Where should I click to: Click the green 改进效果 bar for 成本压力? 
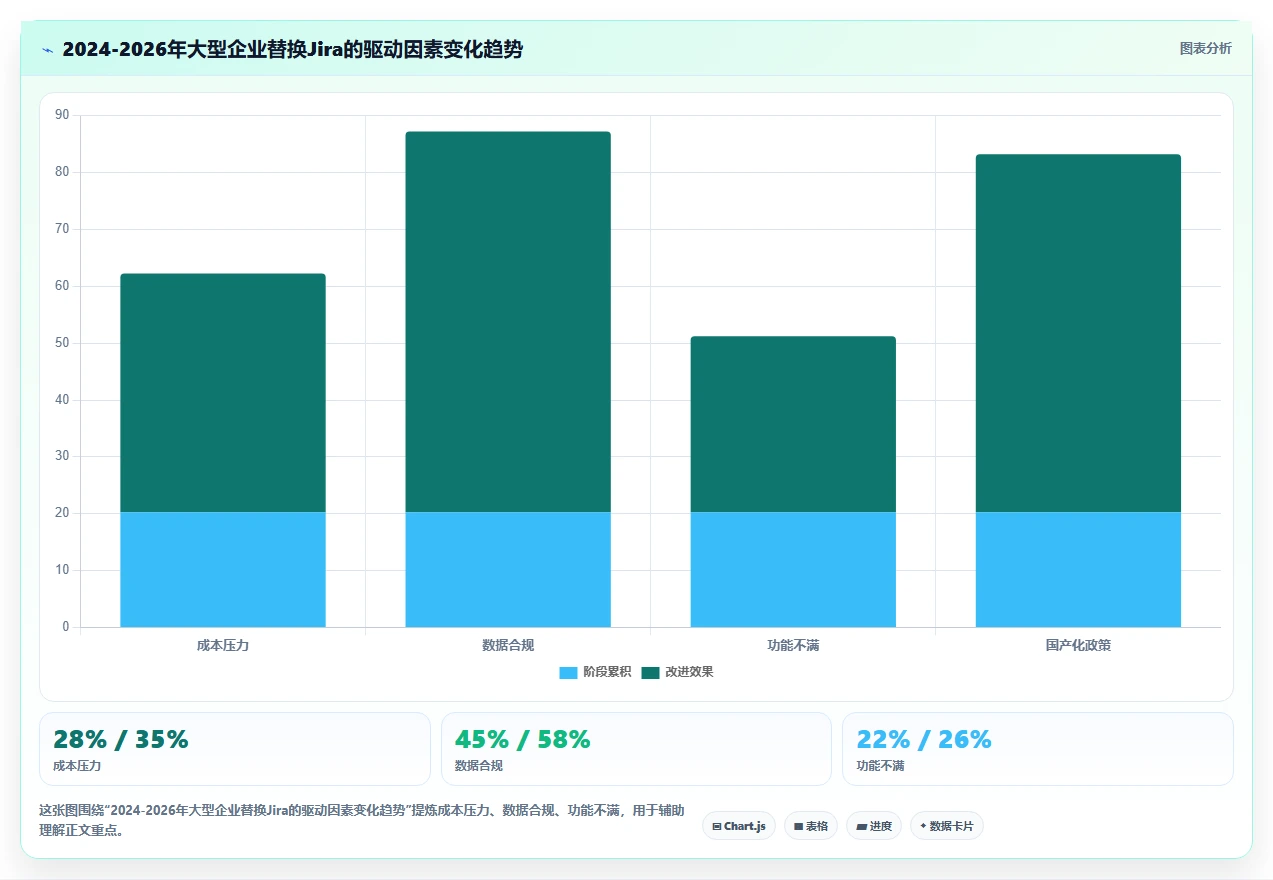[x=223, y=393]
